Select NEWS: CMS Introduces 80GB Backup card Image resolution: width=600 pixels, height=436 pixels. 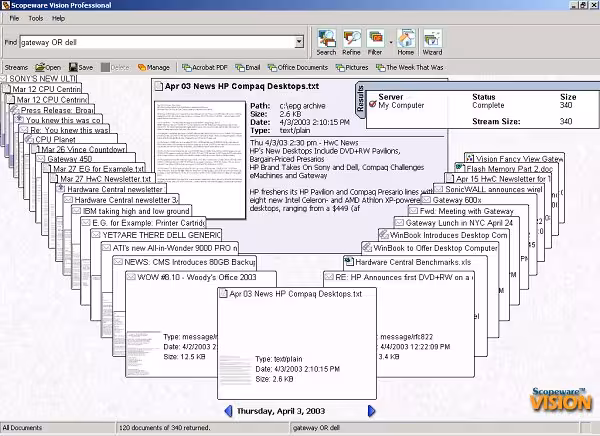(x=184, y=262)
